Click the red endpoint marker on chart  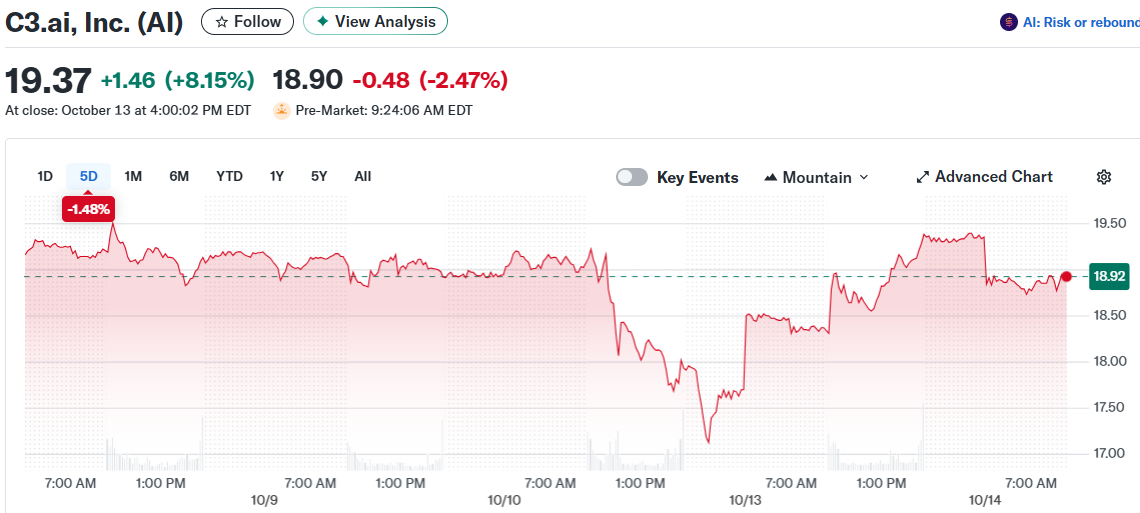(x=1067, y=277)
